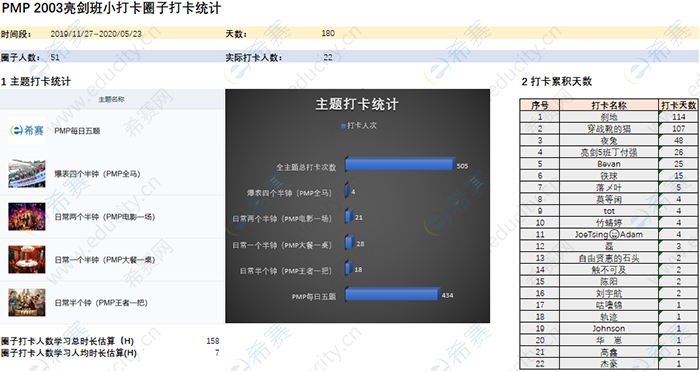Click the 主题打卡统计 chart title
Screen dimensions: 700x371
[x=357, y=104]
